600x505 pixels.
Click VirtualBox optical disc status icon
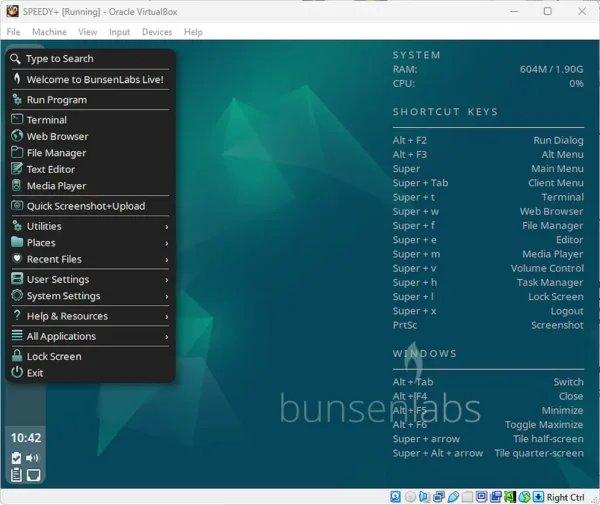410,497
